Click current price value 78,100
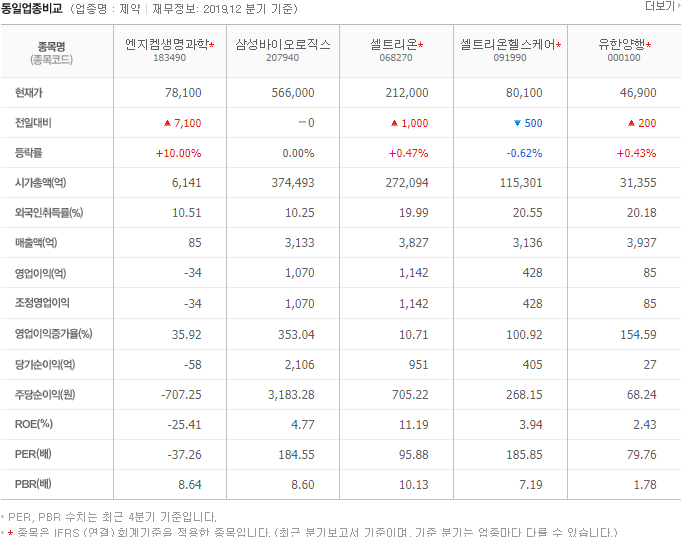 point(183,93)
